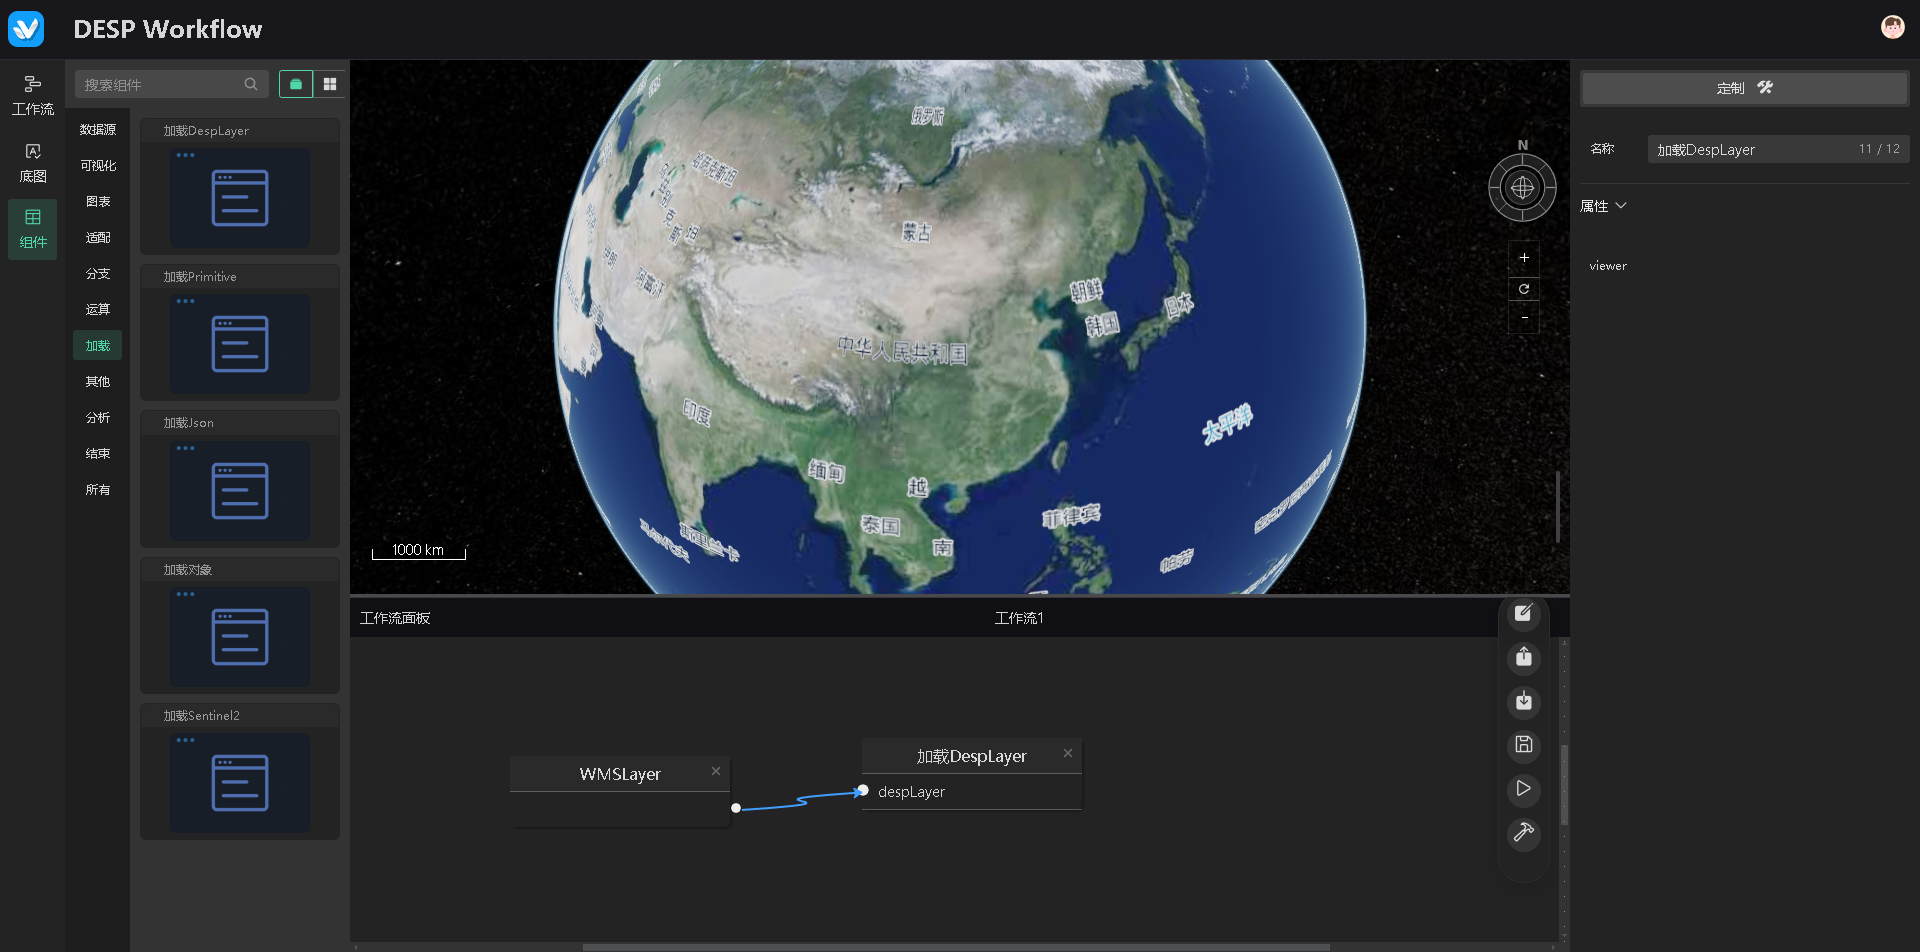Click the 定制 customize button

point(1744,88)
